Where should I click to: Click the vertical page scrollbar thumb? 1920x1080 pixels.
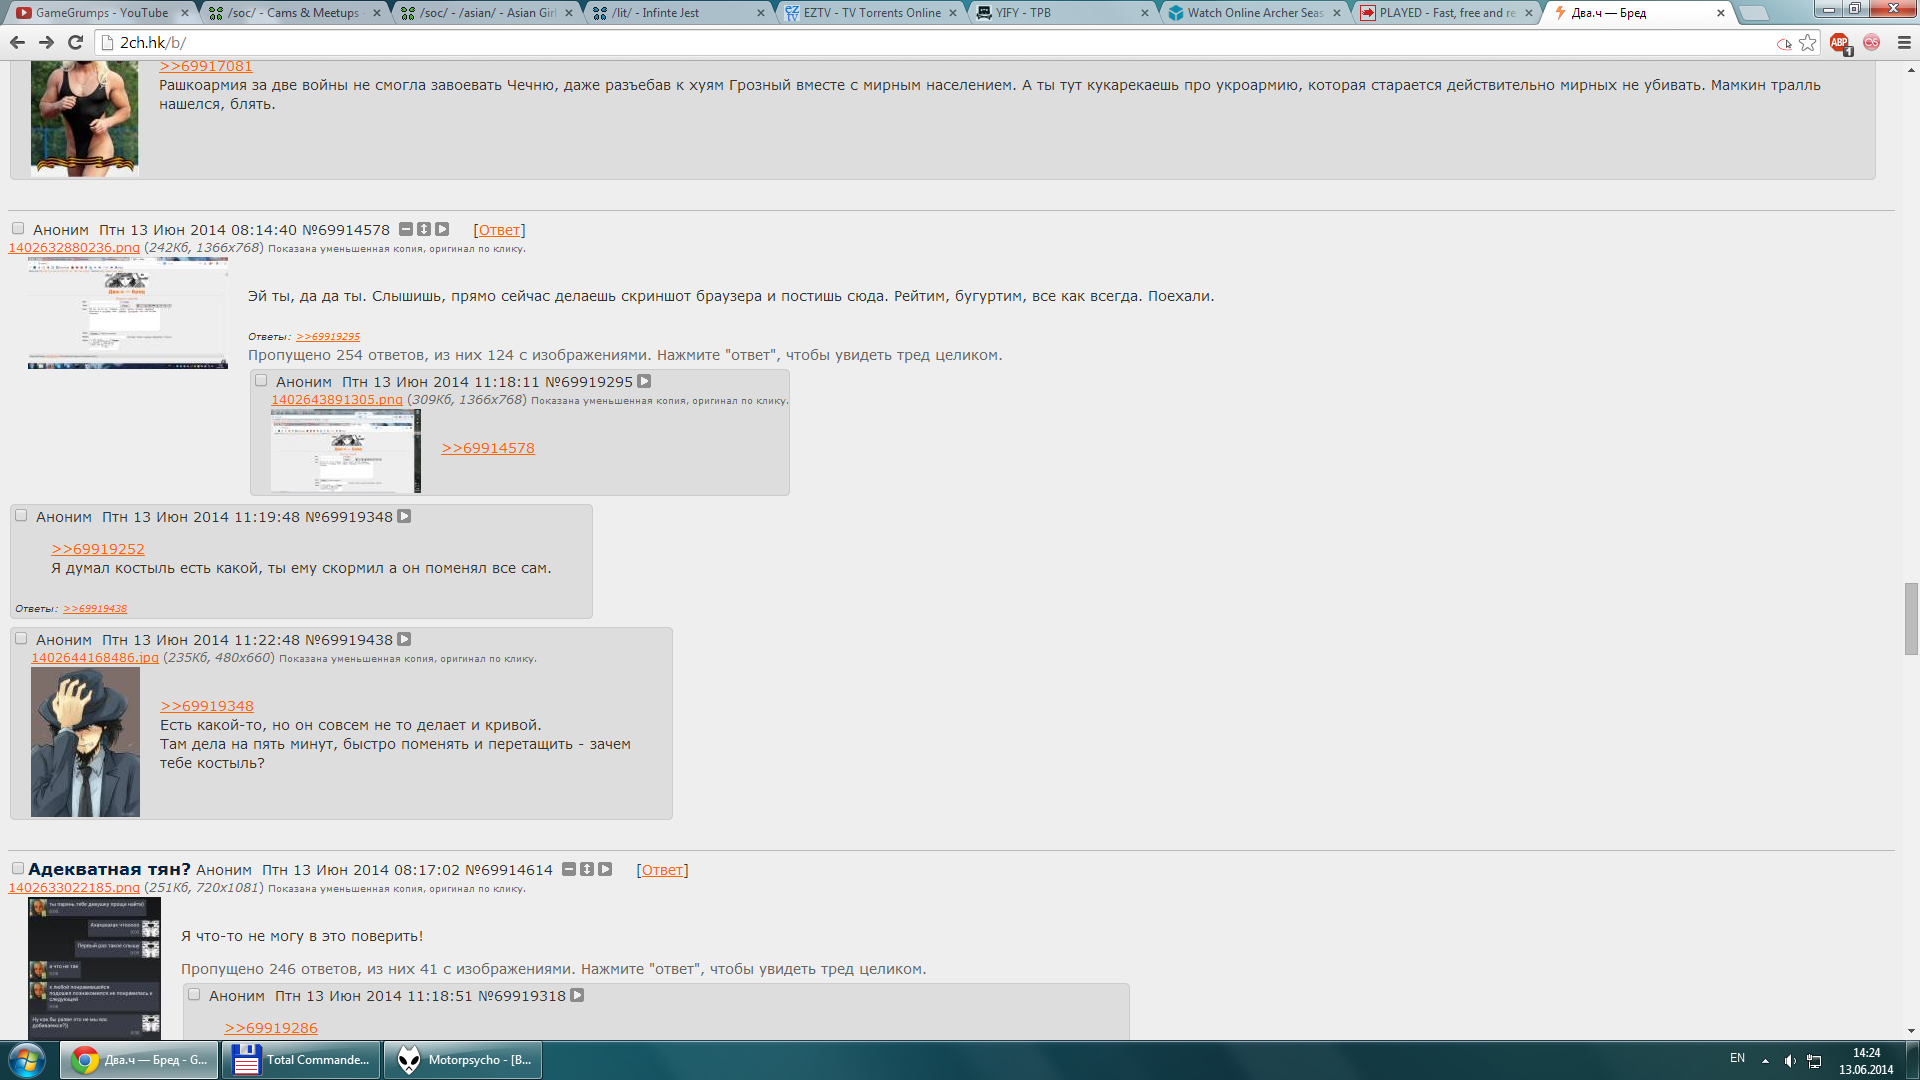point(1911,618)
